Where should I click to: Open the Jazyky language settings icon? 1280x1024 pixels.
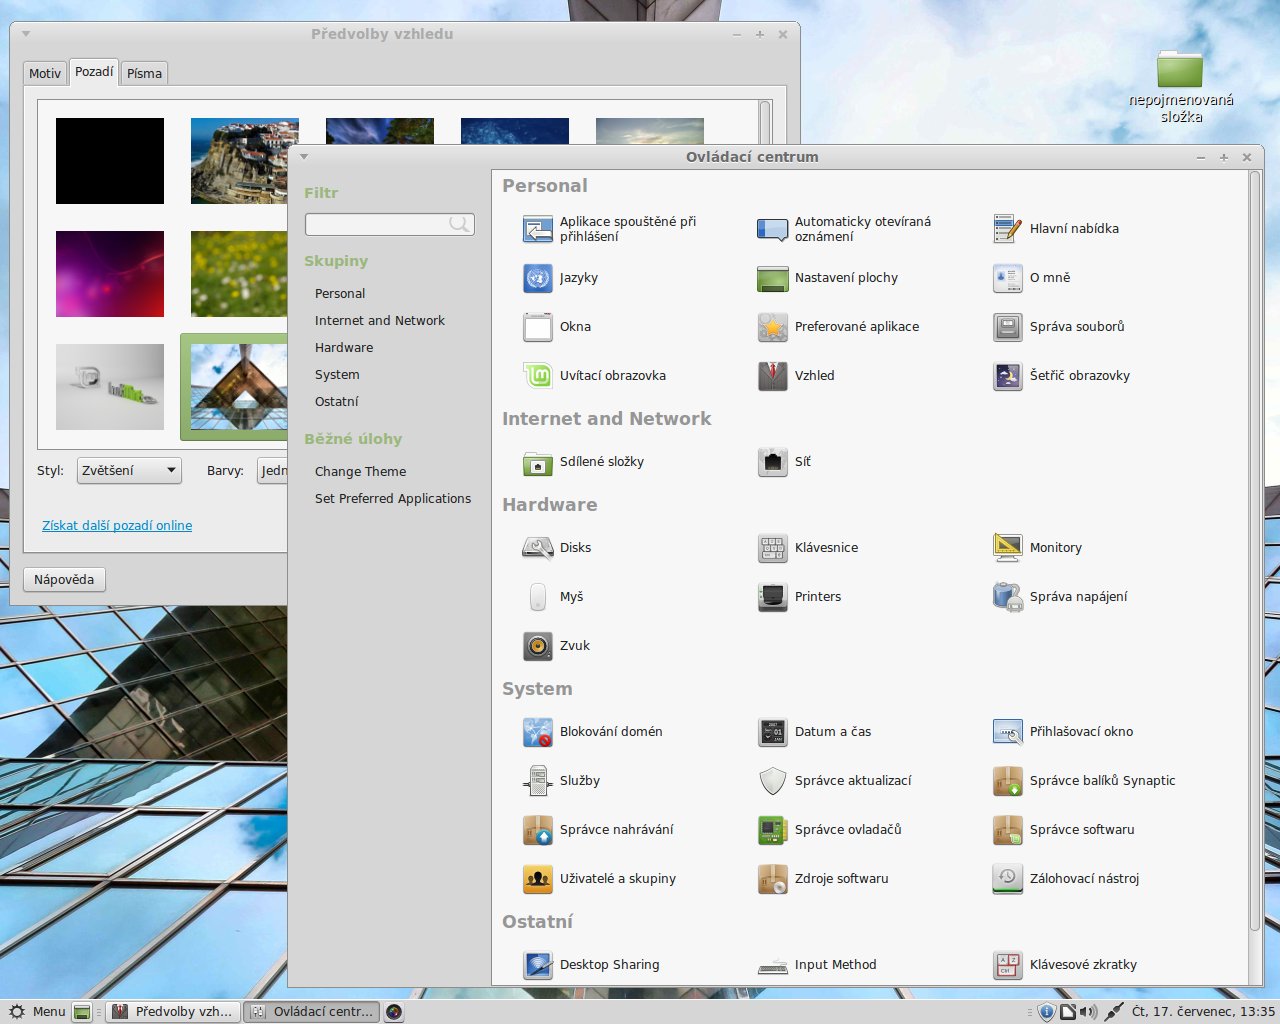tap(538, 278)
